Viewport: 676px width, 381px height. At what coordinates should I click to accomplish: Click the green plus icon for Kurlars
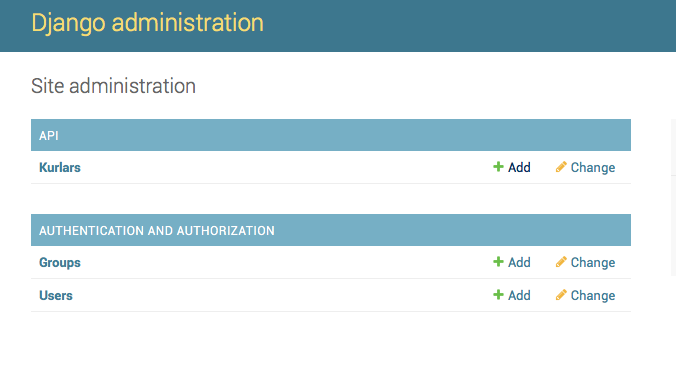coord(498,167)
